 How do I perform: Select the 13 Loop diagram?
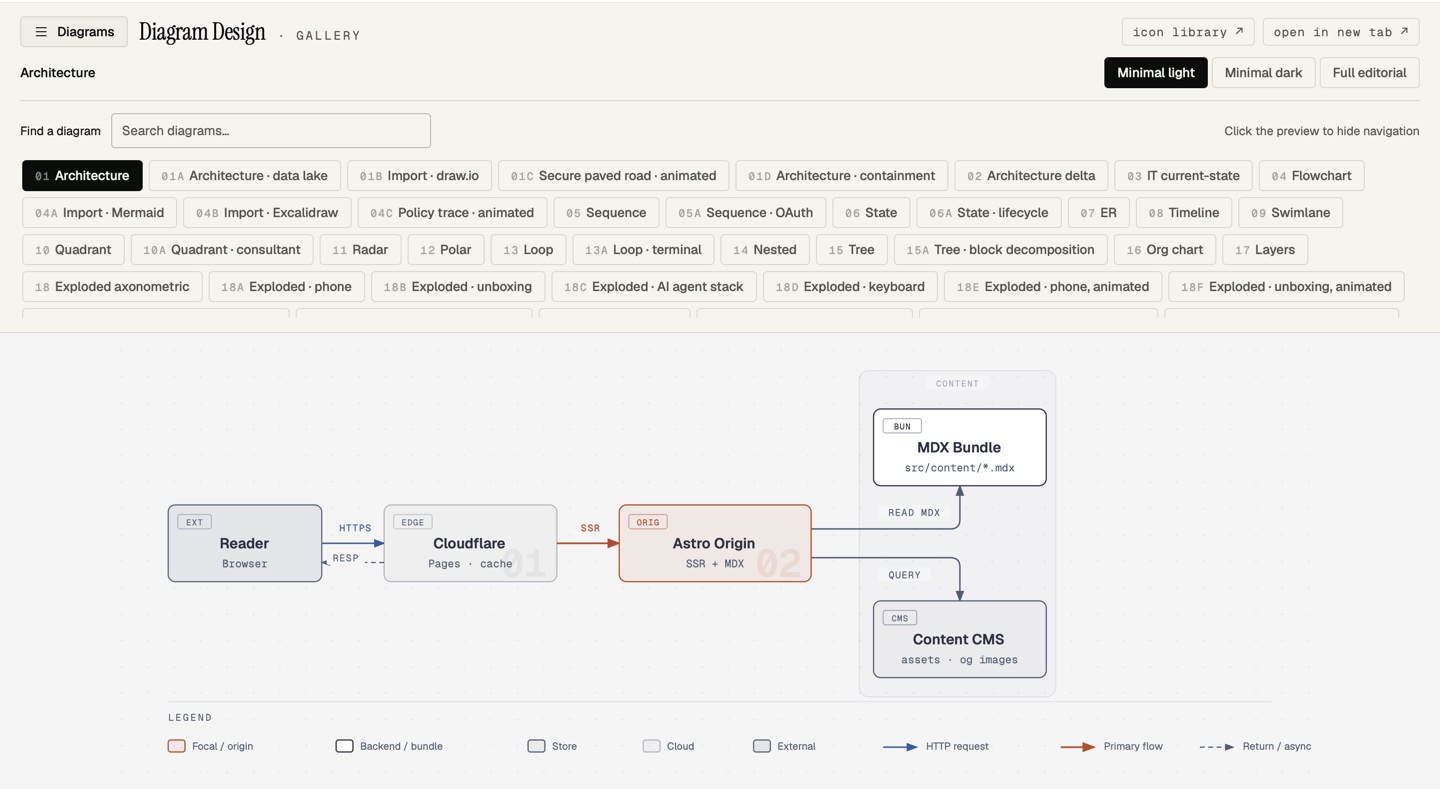pos(529,250)
